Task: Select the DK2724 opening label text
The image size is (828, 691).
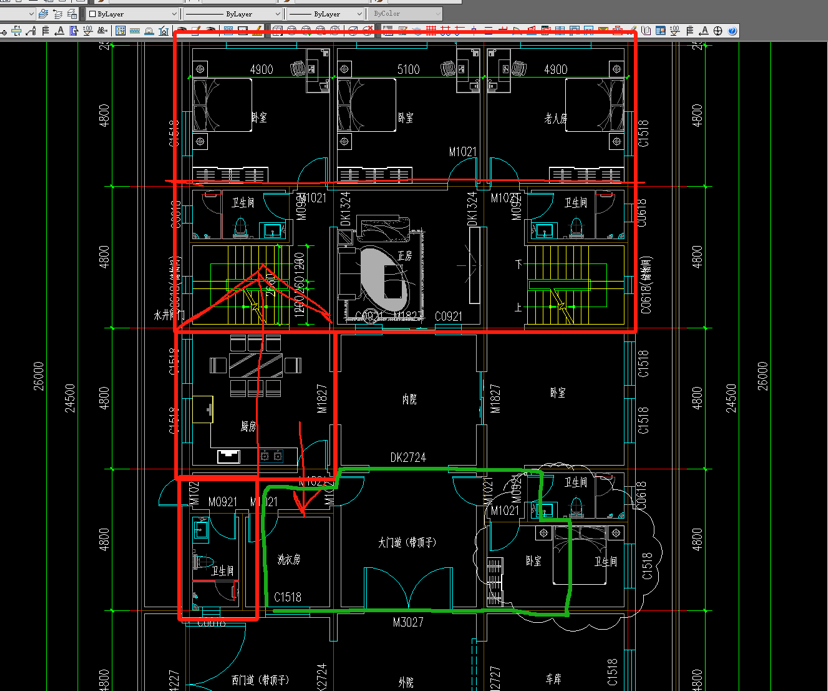Action: click(408, 457)
